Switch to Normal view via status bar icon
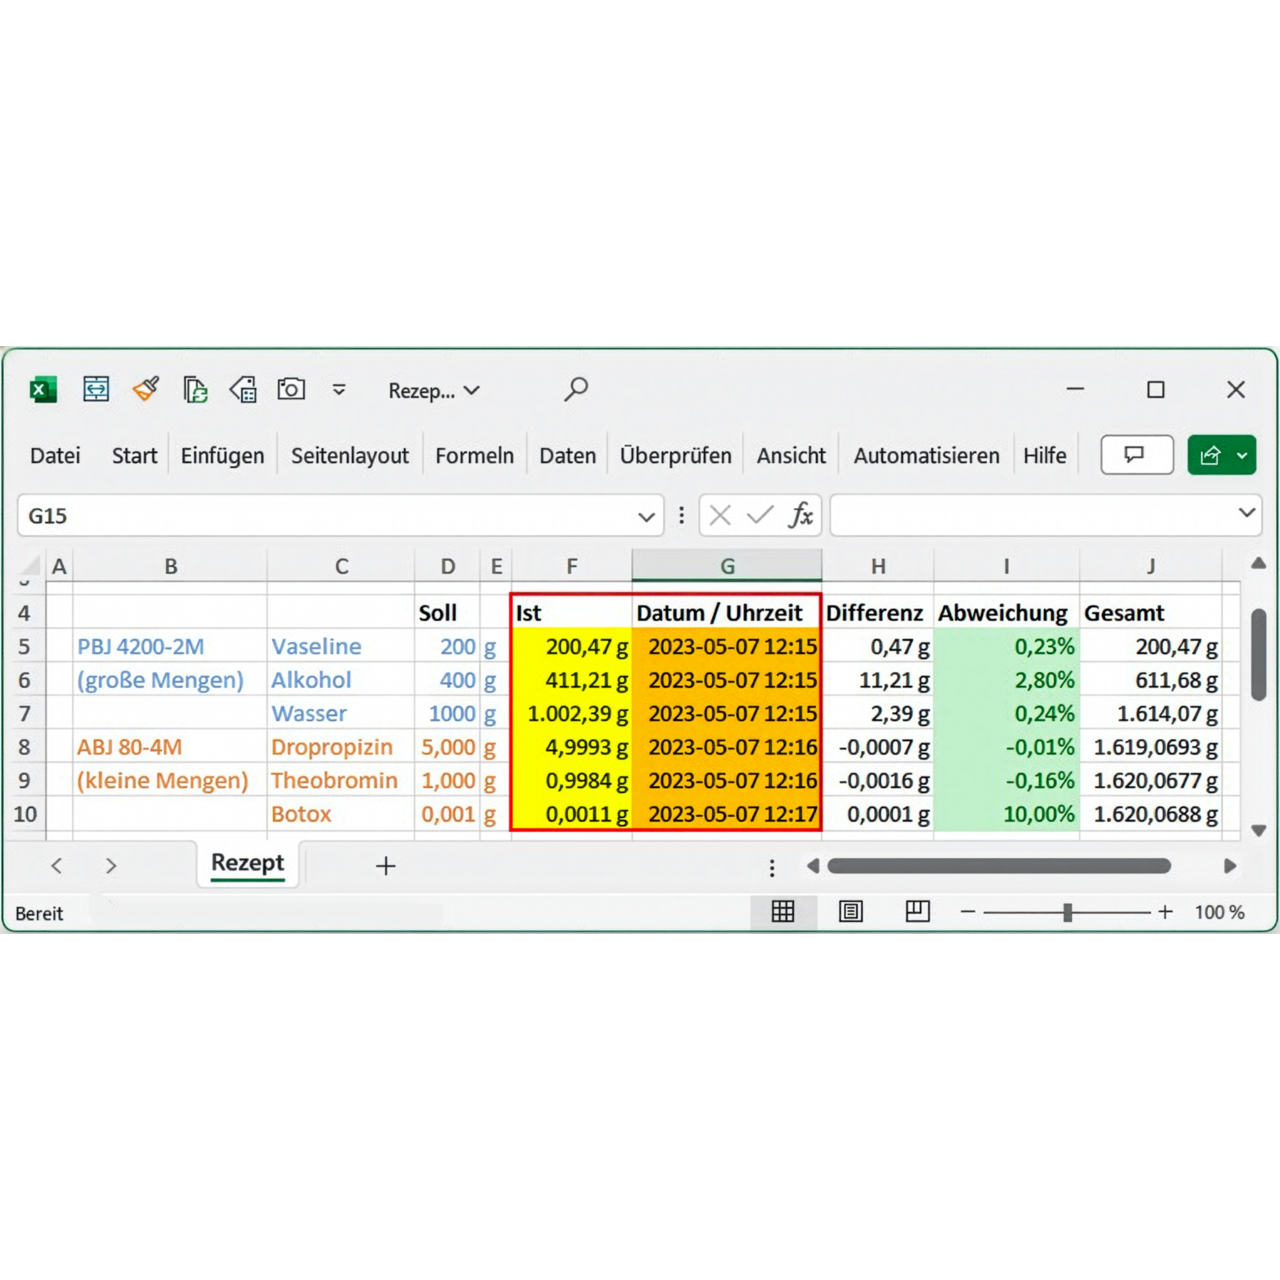Viewport: 1280px width, 1280px height. 783,911
